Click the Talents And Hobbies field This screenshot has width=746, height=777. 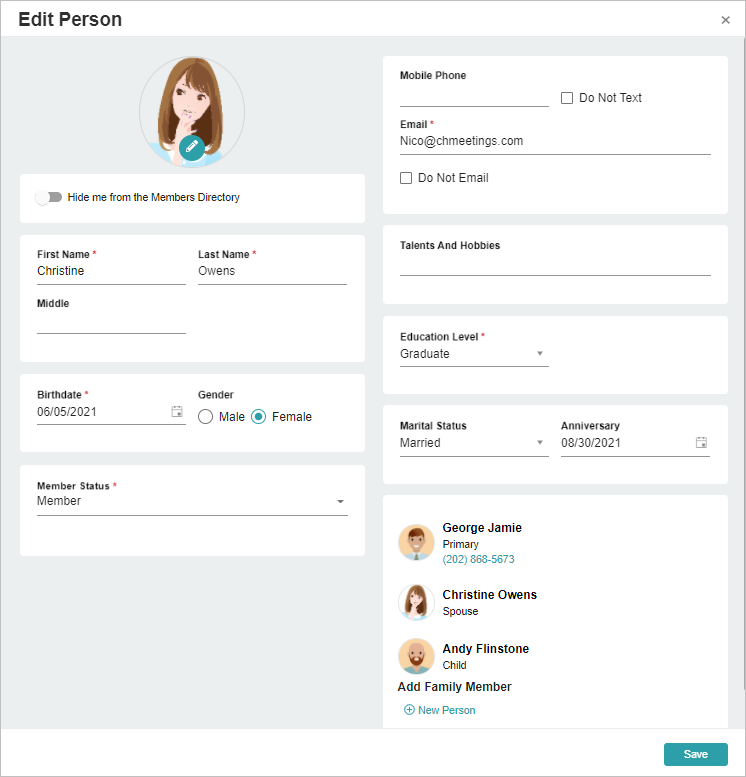click(x=555, y=266)
